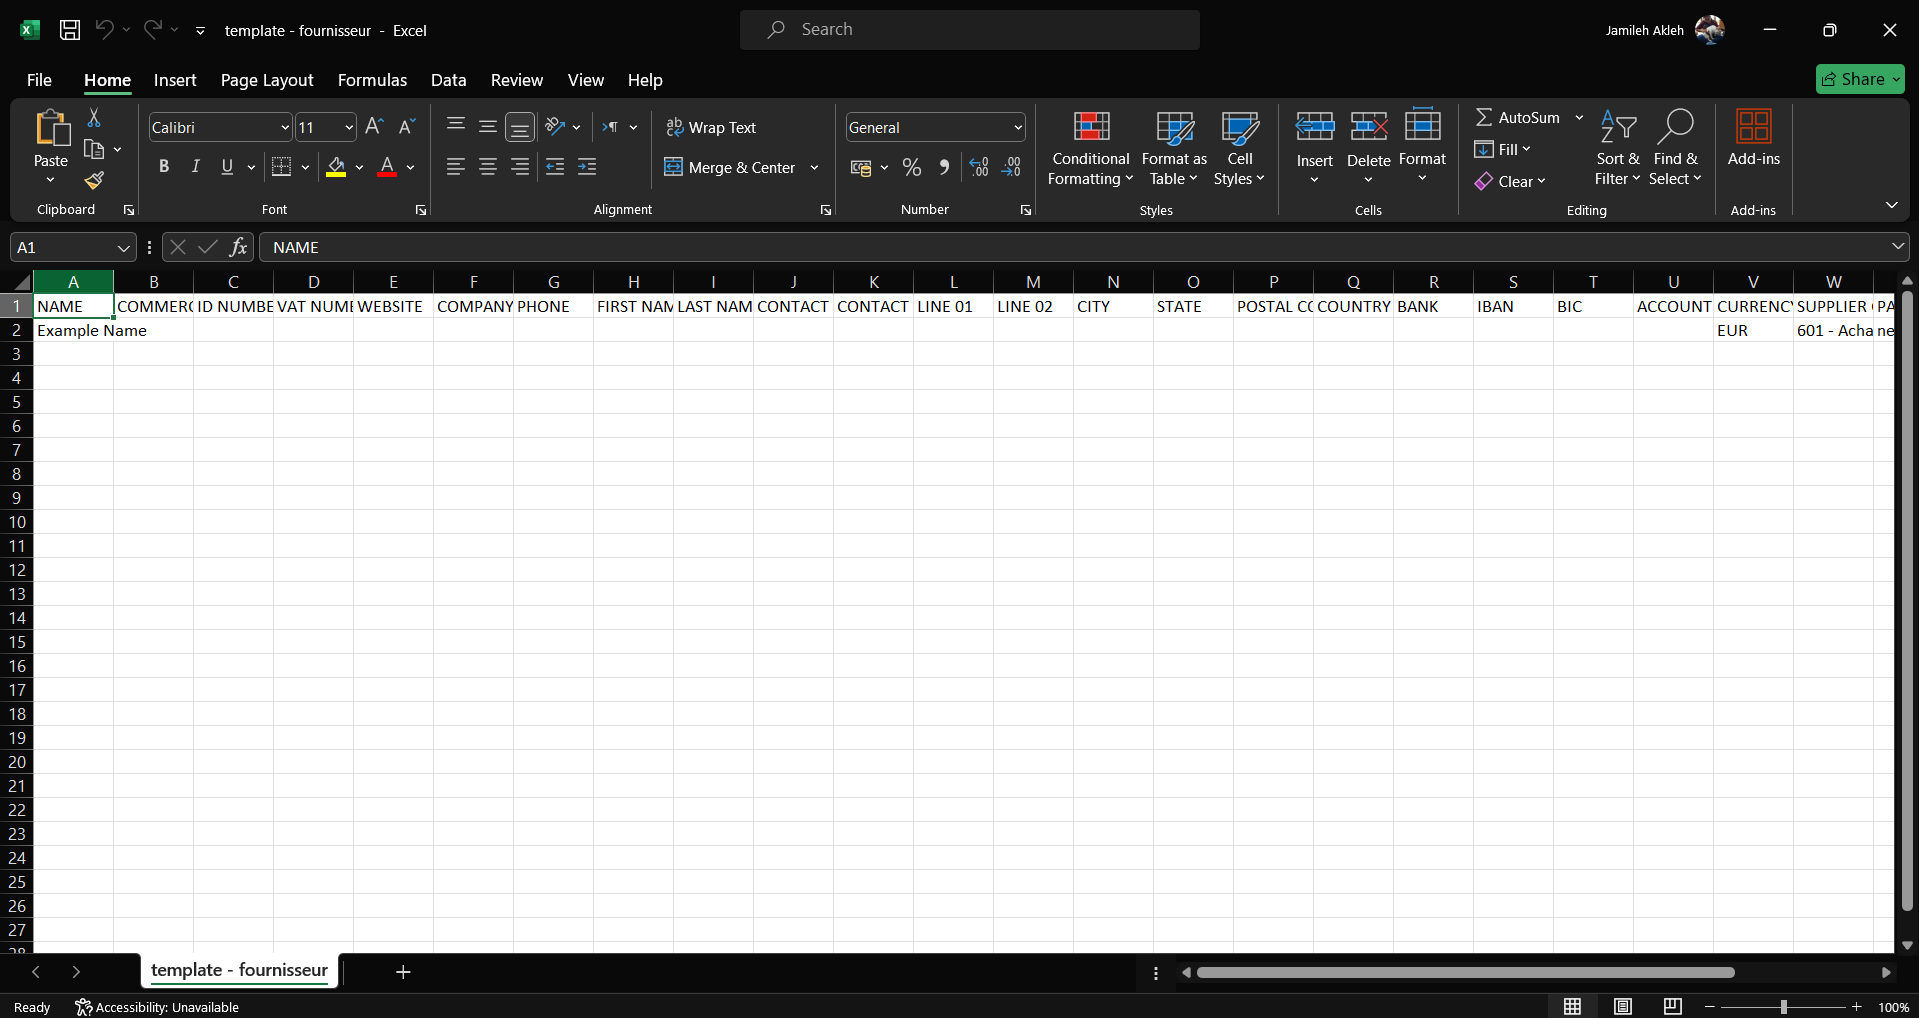Click the Paste clipboard icon
1919x1018 pixels.
point(51,129)
